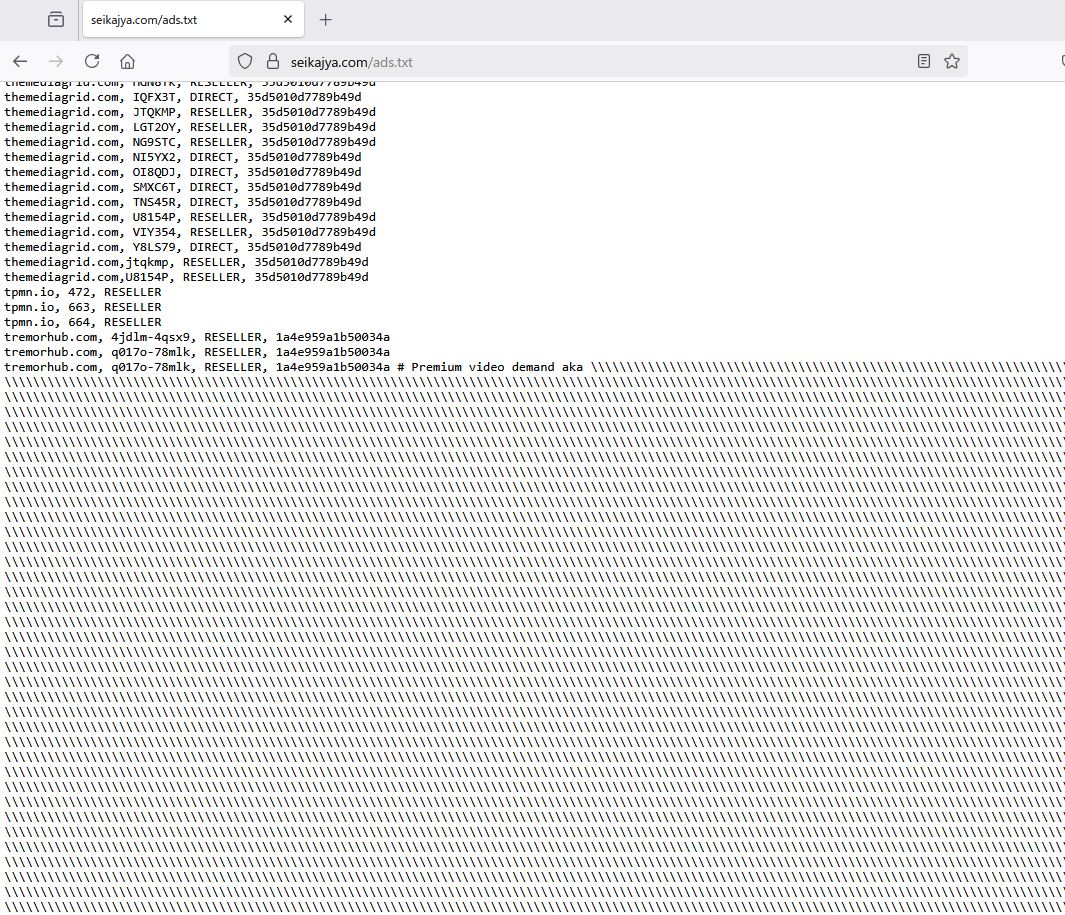The width and height of the screenshot is (1065, 915).
Task: Select the themediagrid.com VIY354 RESELLER line
Action: pos(190,232)
